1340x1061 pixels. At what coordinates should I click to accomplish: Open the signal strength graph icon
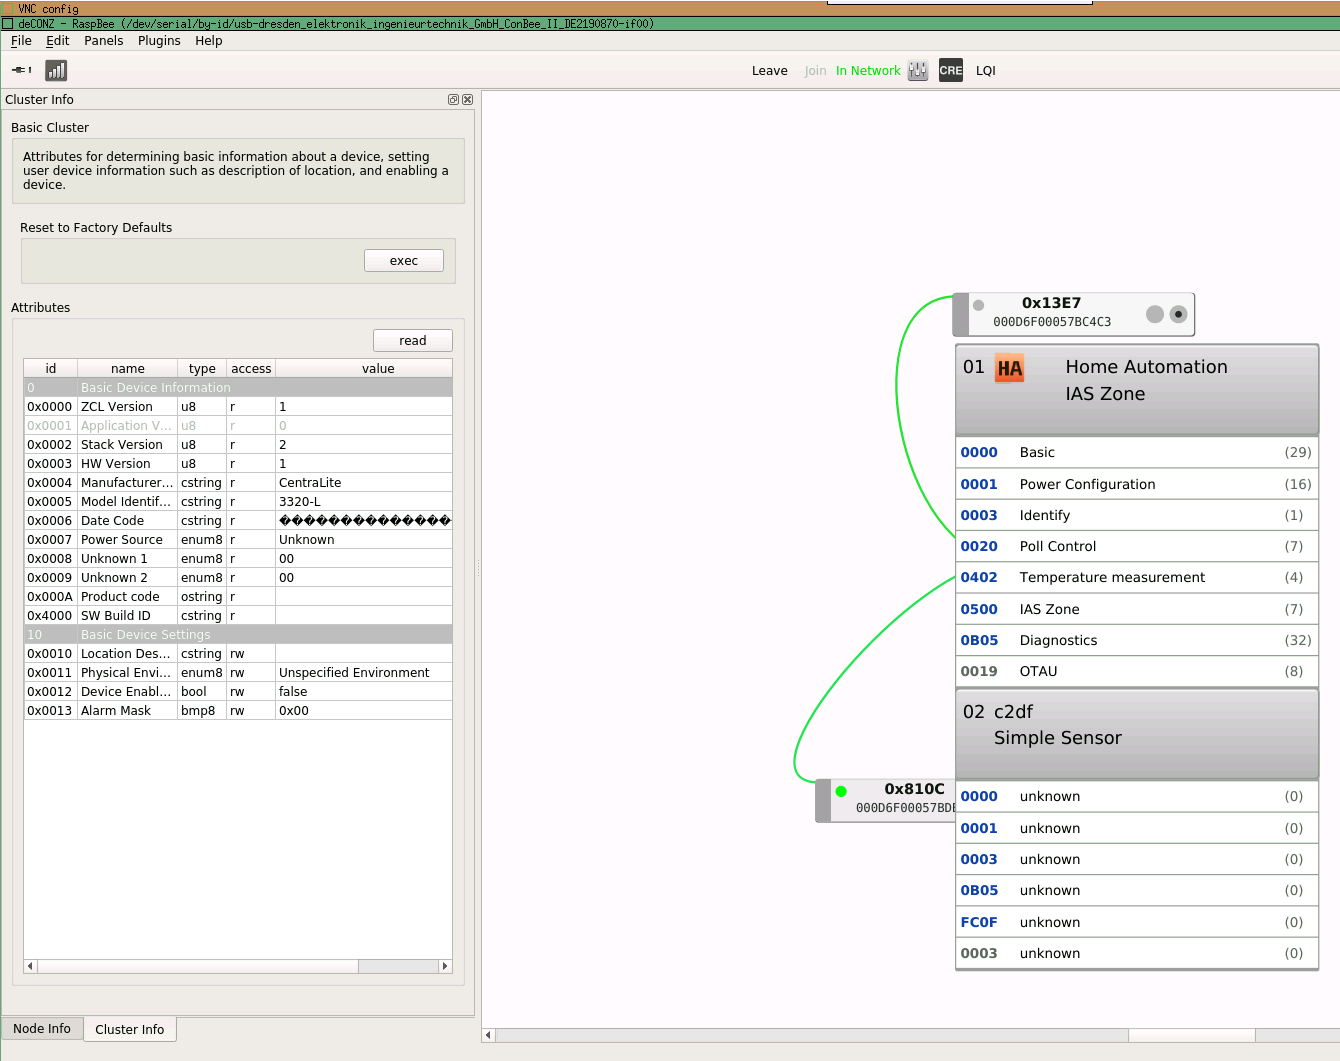click(56, 70)
